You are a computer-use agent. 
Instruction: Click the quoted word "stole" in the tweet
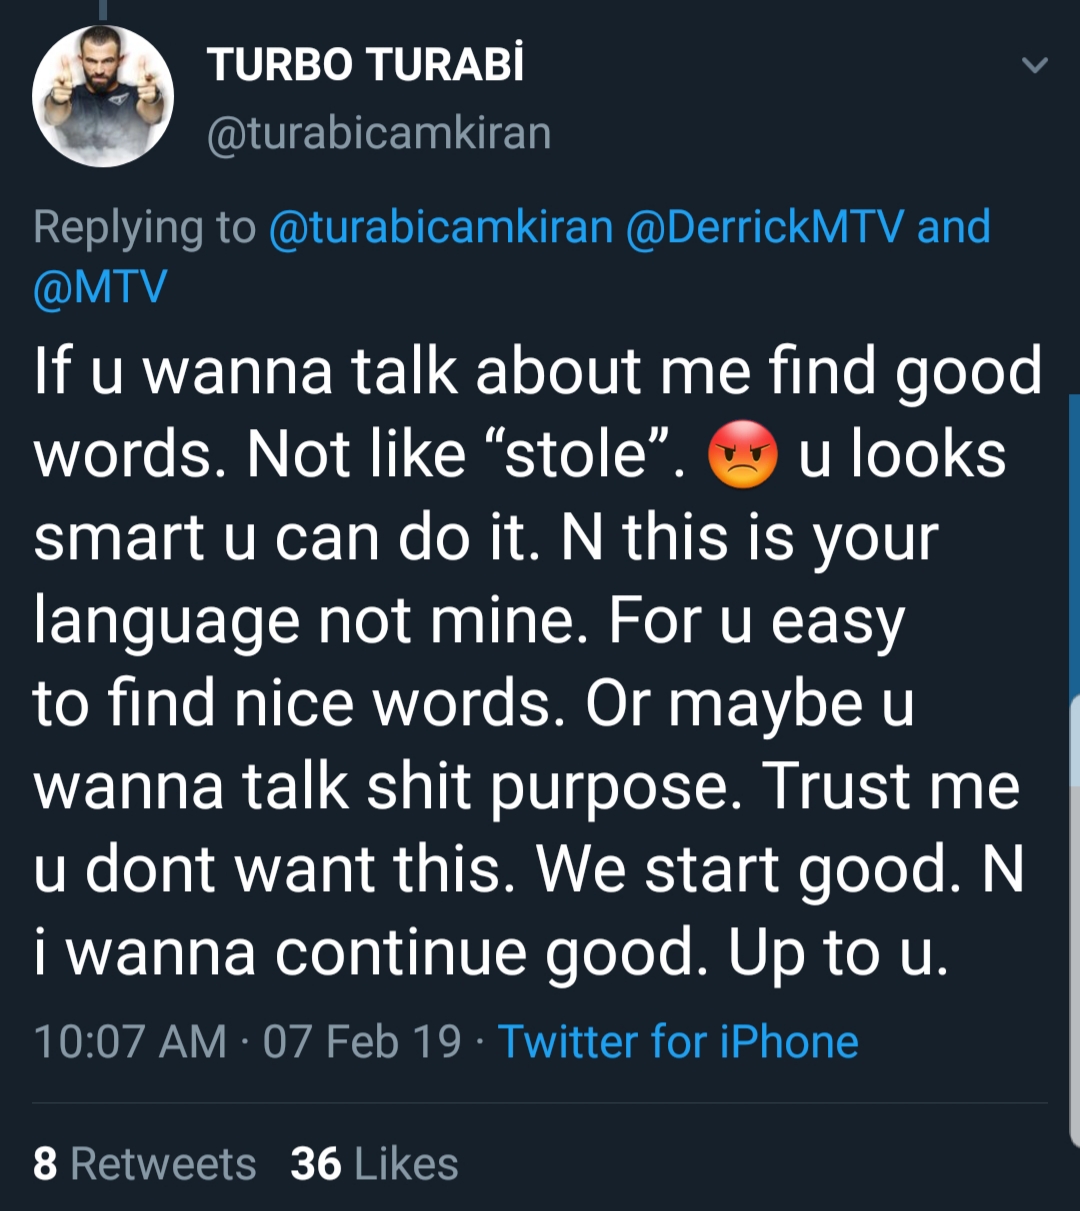click(x=579, y=455)
